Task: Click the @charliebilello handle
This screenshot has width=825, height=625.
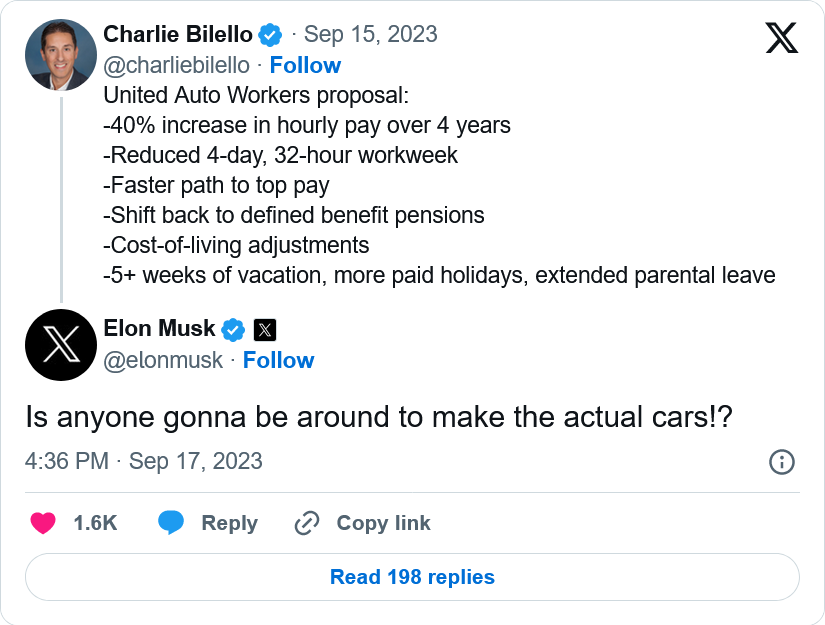Action: click(x=177, y=65)
